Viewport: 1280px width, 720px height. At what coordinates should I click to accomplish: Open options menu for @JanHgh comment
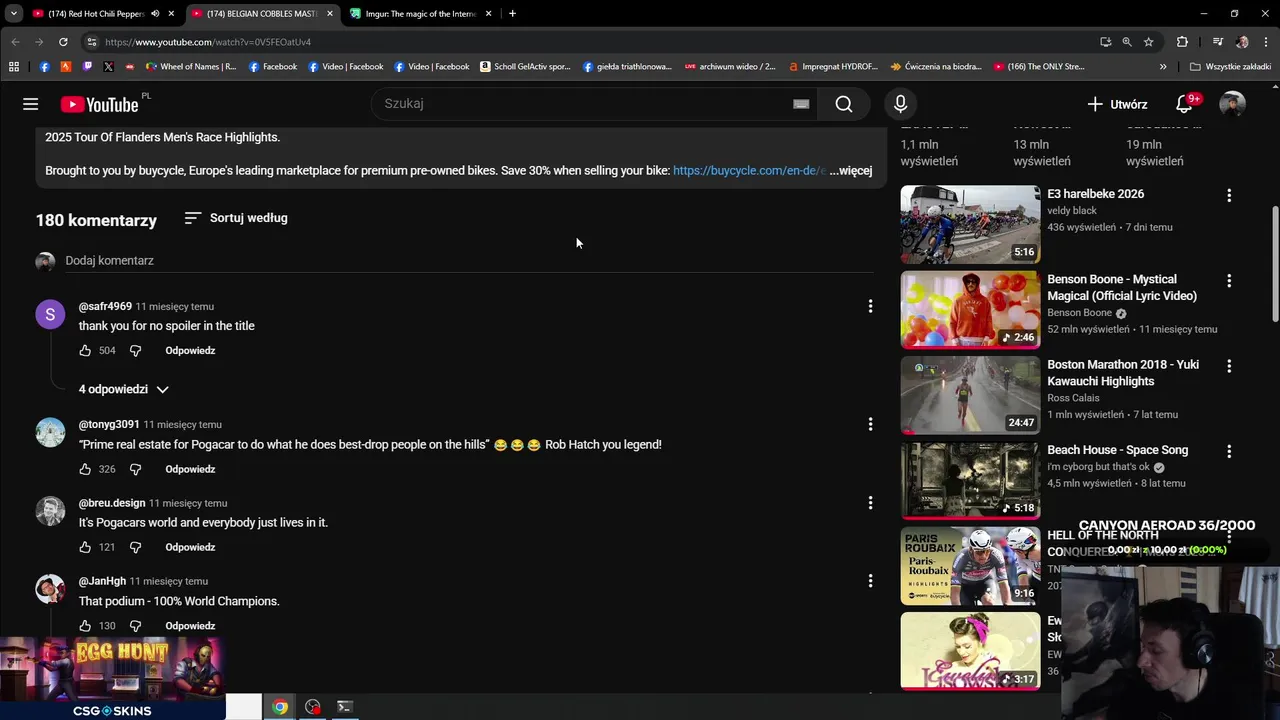tap(870, 581)
